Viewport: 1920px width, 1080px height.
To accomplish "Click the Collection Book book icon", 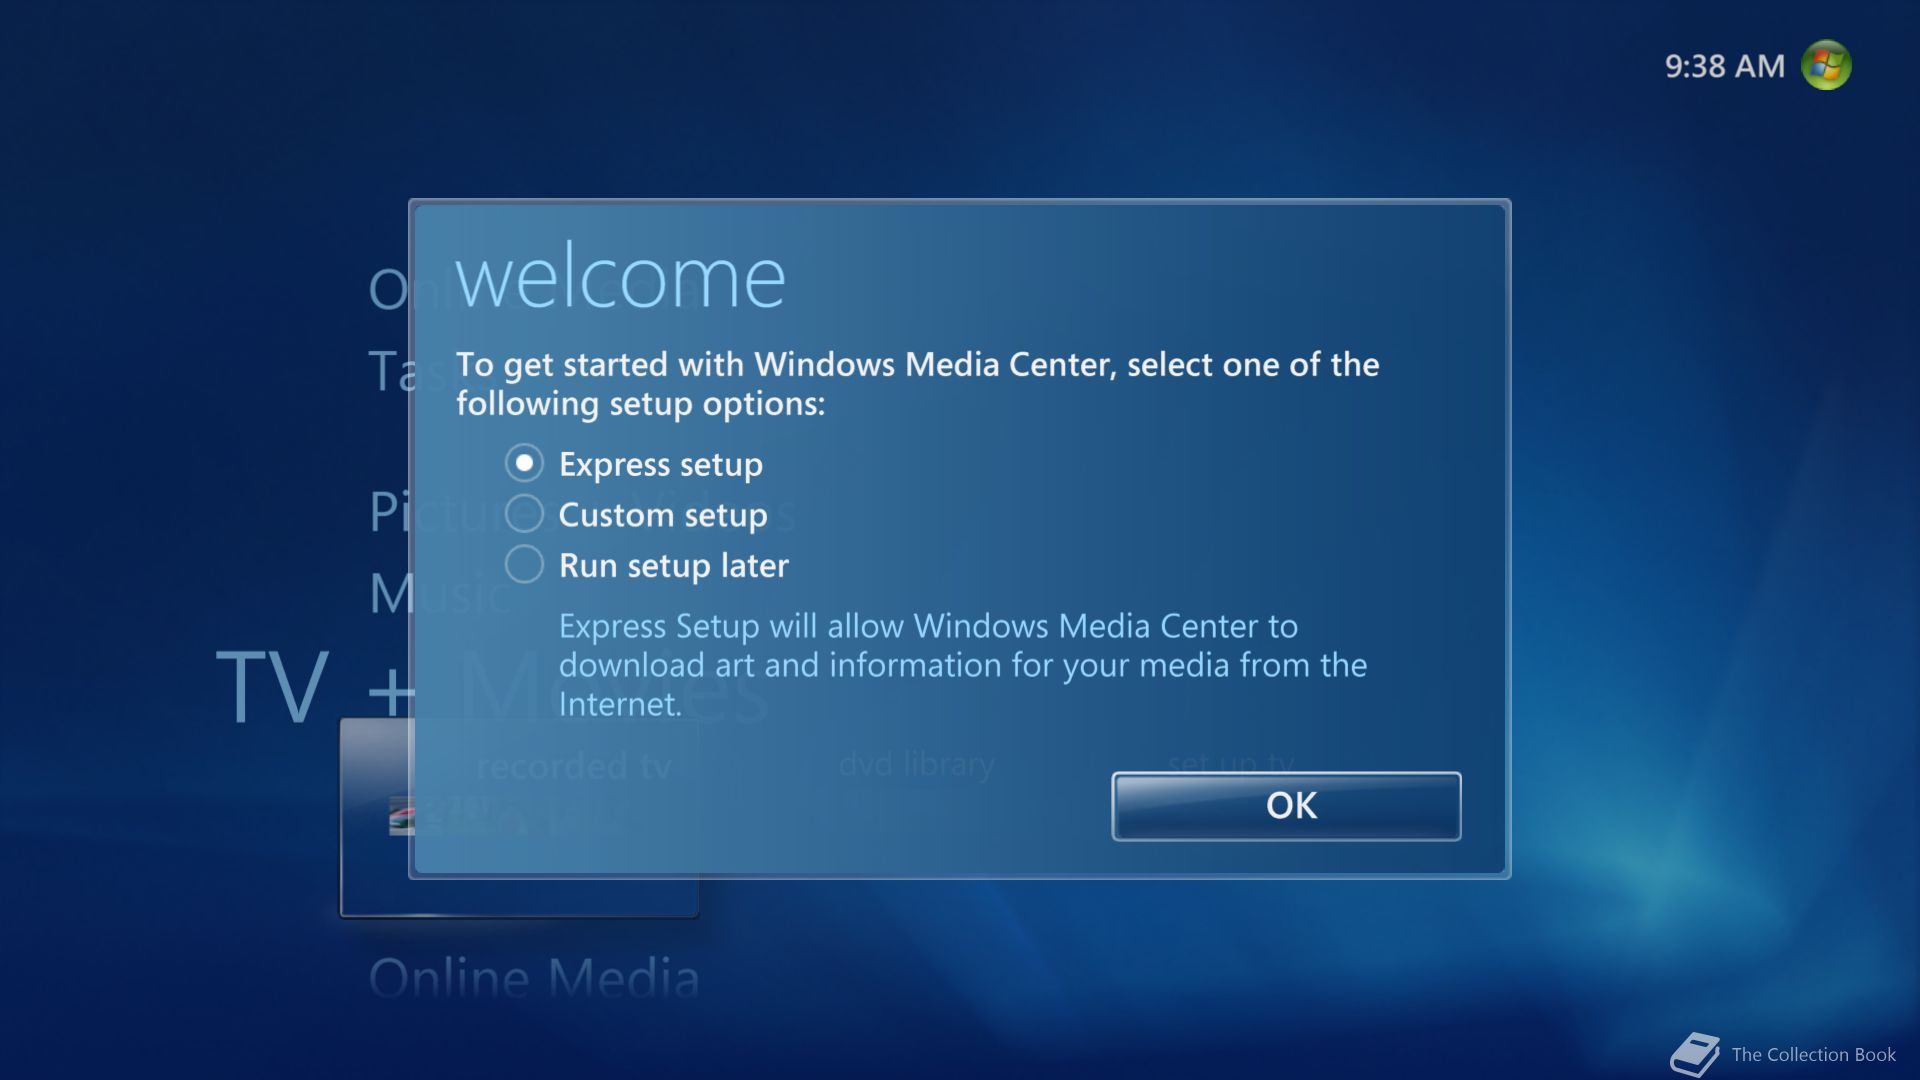I will (1694, 1054).
